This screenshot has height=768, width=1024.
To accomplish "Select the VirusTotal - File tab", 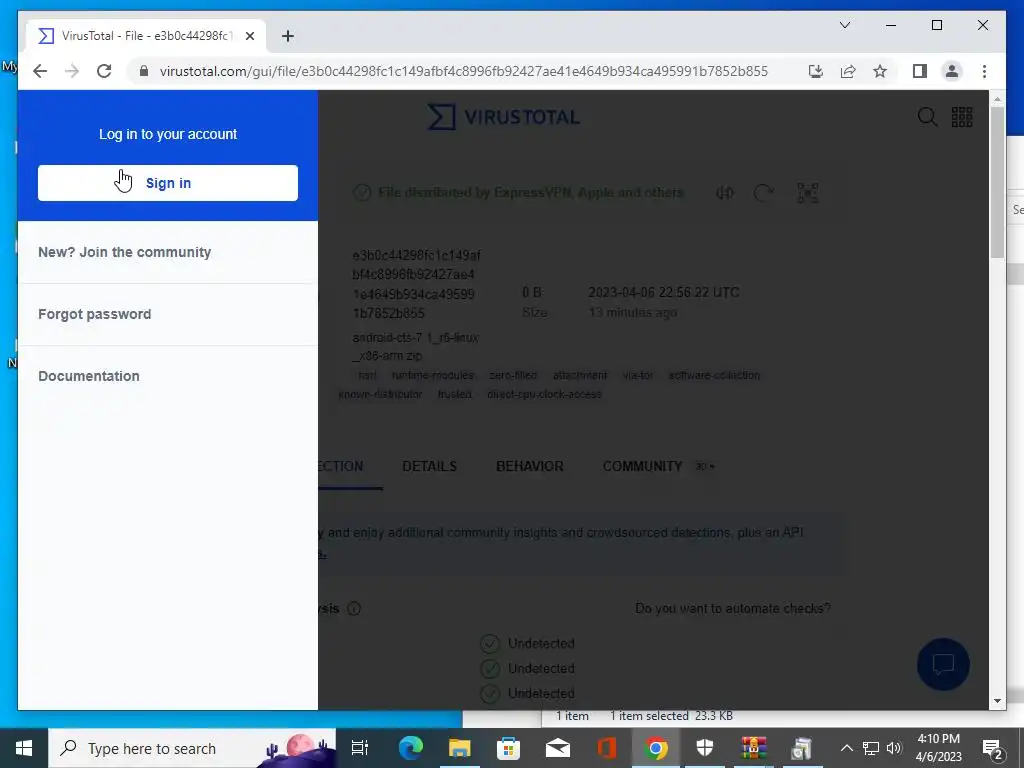I will 147,36.
